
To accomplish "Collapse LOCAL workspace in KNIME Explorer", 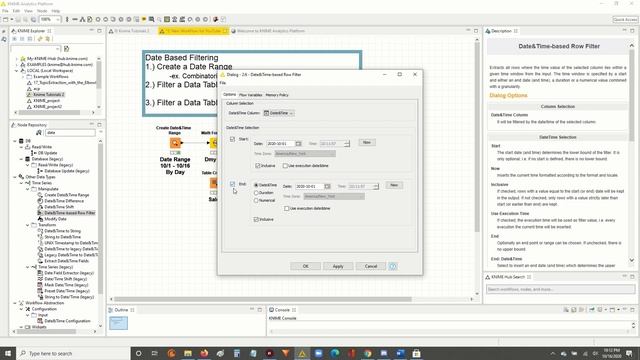I will pos(17,71).
